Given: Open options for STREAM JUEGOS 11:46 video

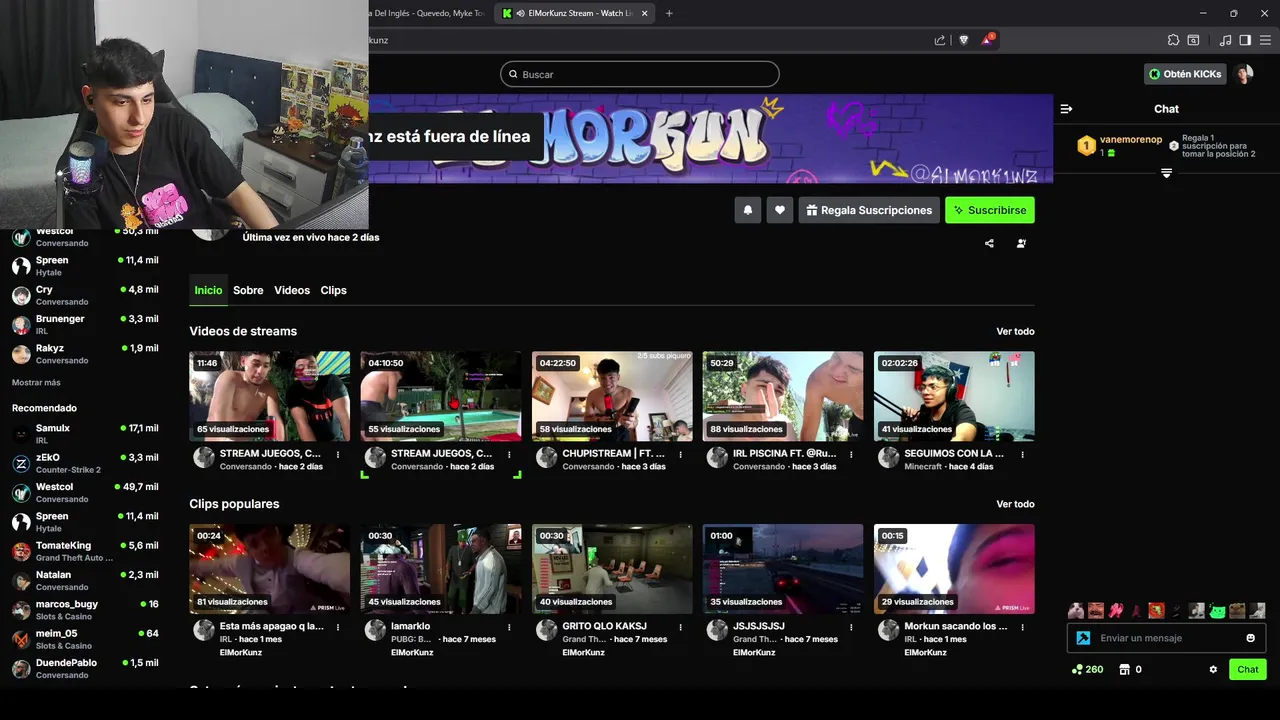Looking at the screenshot, I should click(338, 454).
